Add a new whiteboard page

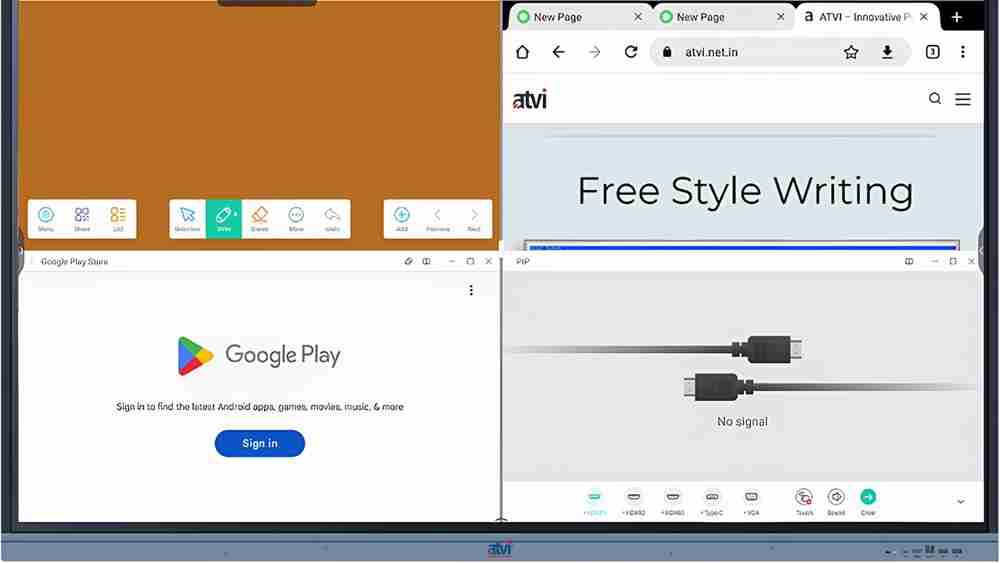[x=402, y=219]
